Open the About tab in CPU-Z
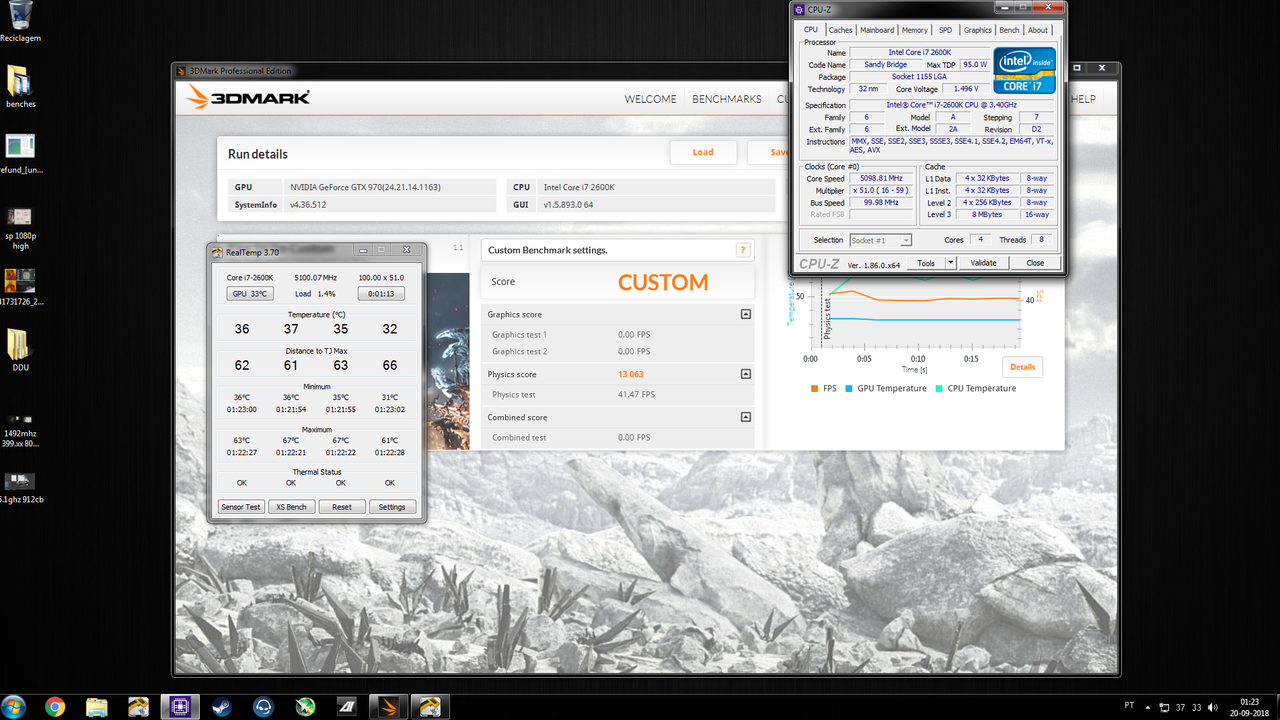Viewport: 1280px width, 720px height. 1038,30
